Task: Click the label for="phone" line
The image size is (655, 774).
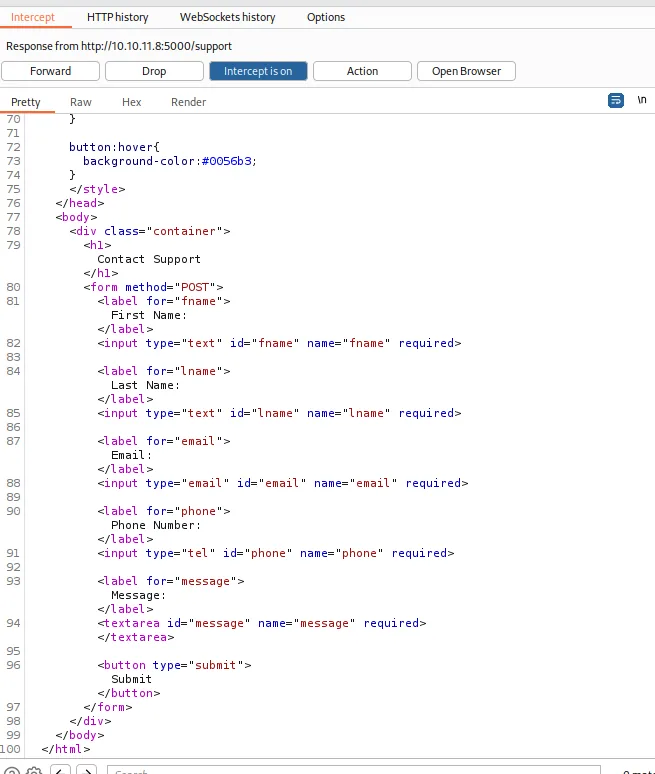Action: point(164,511)
